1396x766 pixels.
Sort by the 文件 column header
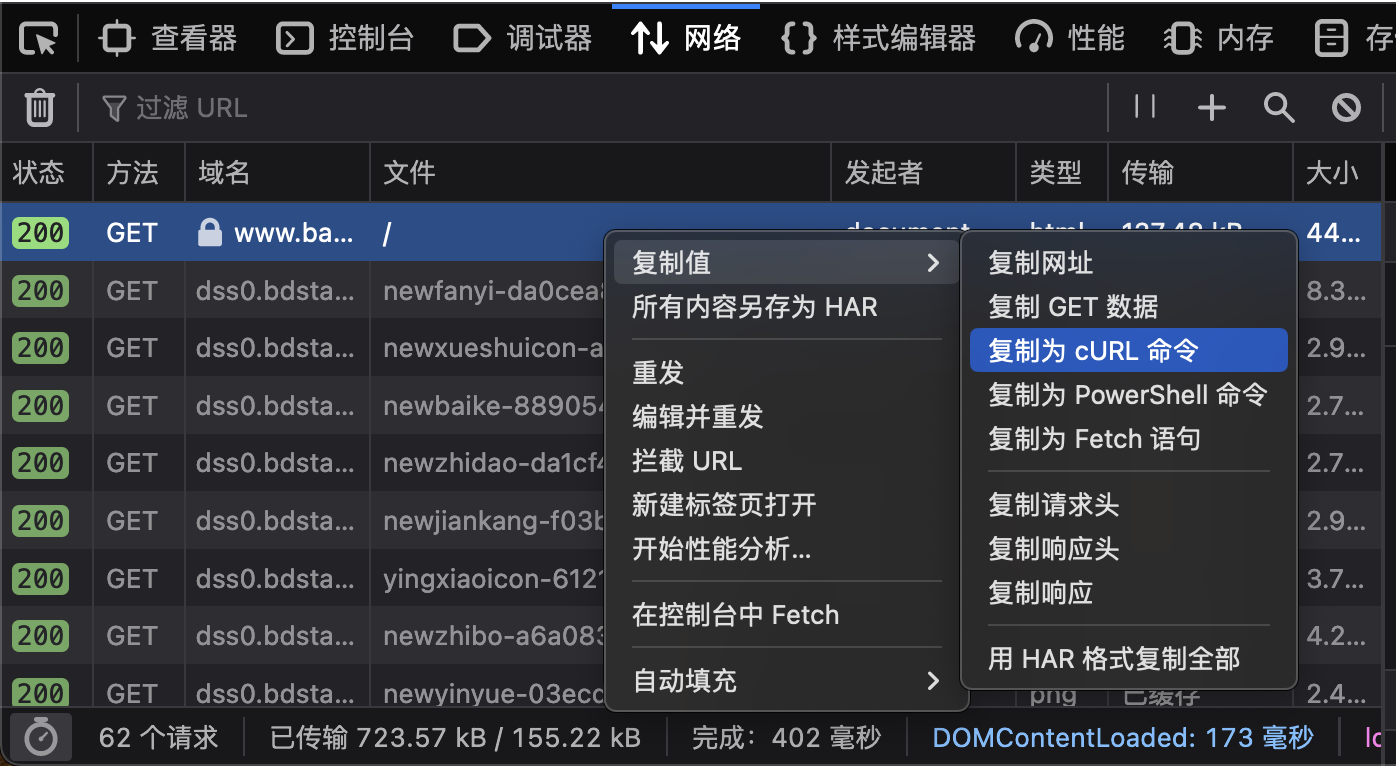(x=600, y=173)
